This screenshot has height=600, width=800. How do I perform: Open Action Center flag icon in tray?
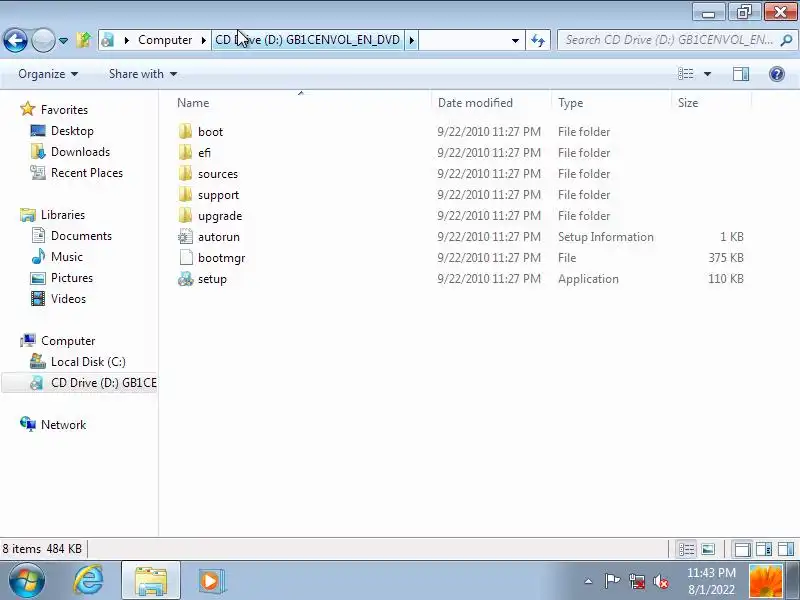pos(612,581)
